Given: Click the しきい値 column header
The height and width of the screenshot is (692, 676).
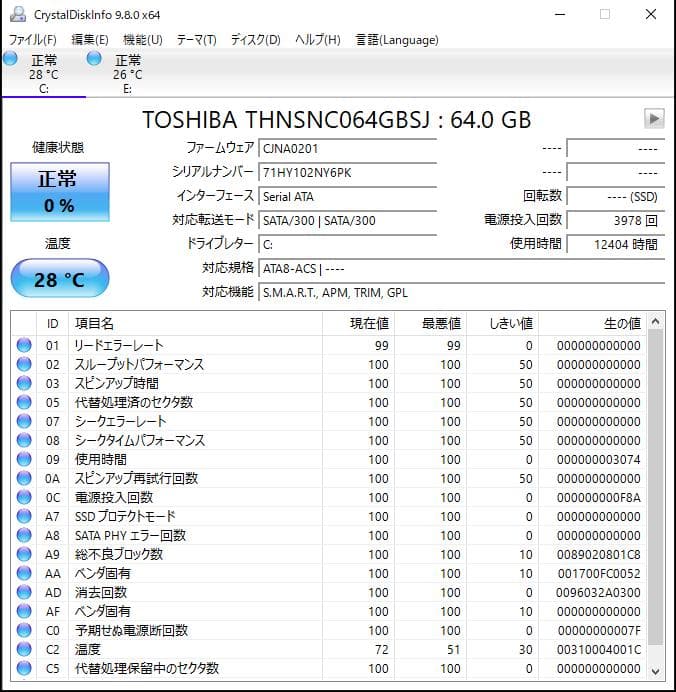Looking at the screenshot, I should coord(503,323).
